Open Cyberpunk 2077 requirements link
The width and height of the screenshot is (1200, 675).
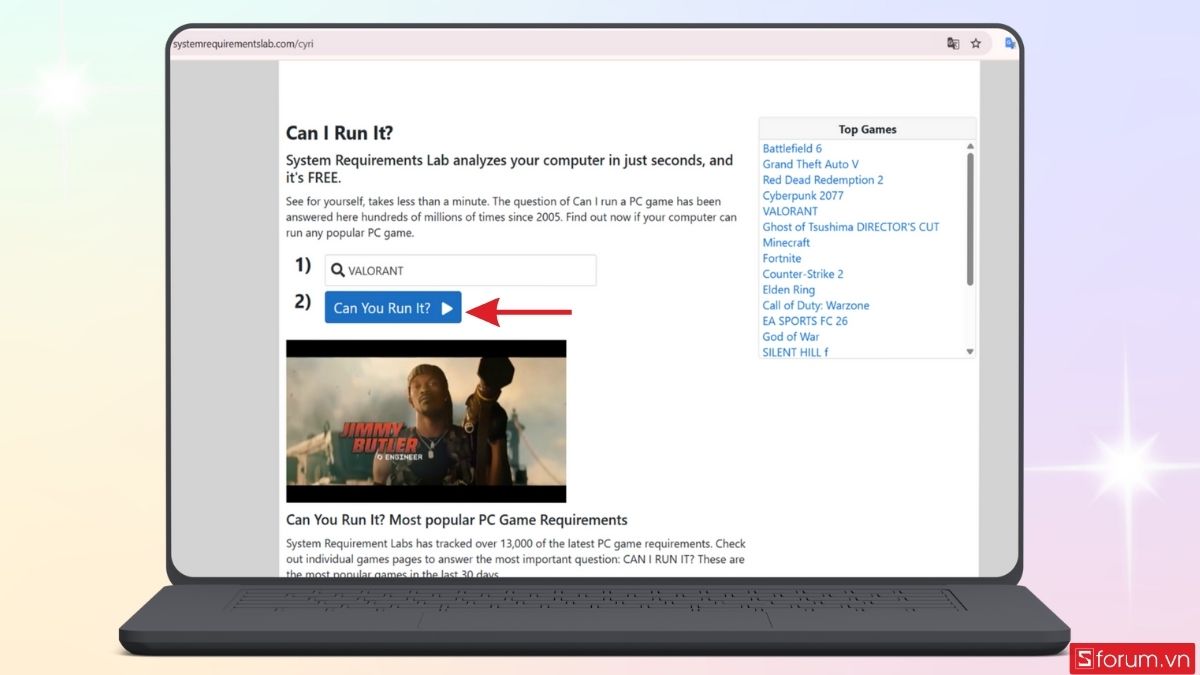point(802,196)
